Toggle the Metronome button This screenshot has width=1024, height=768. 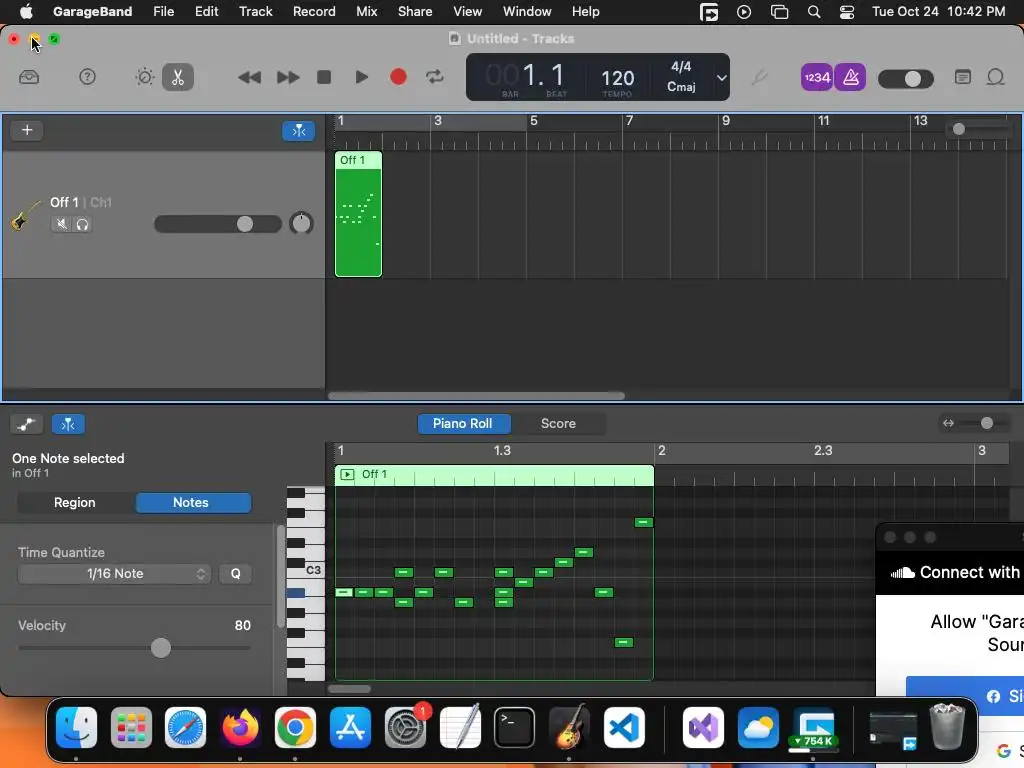(850, 78)
